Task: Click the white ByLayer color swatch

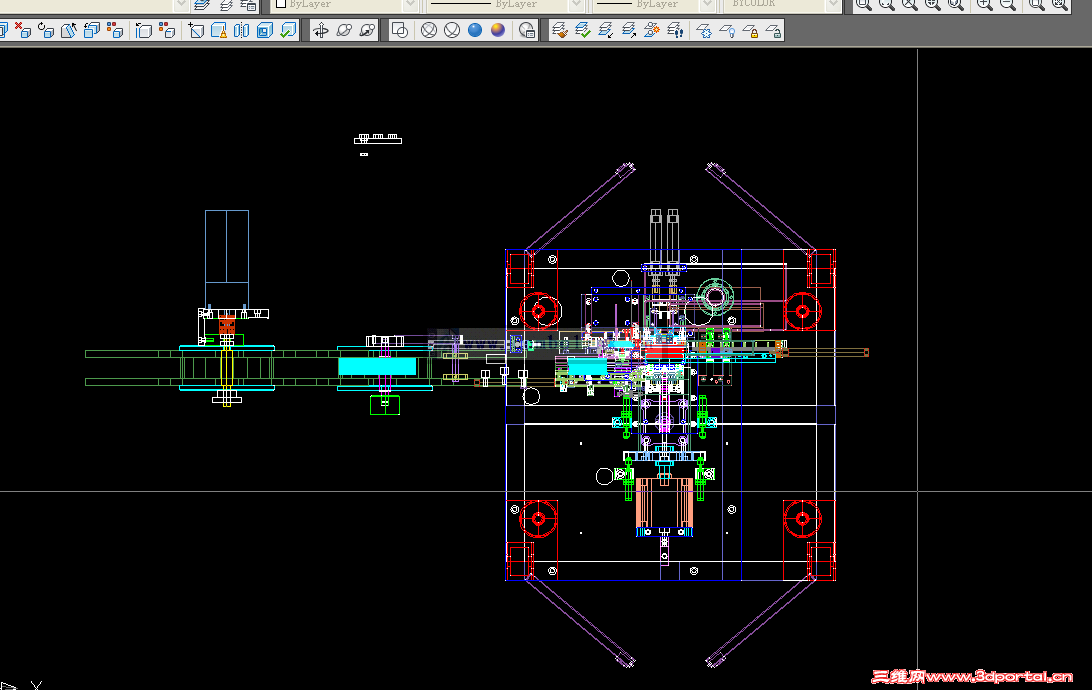Action: point(281,3)
